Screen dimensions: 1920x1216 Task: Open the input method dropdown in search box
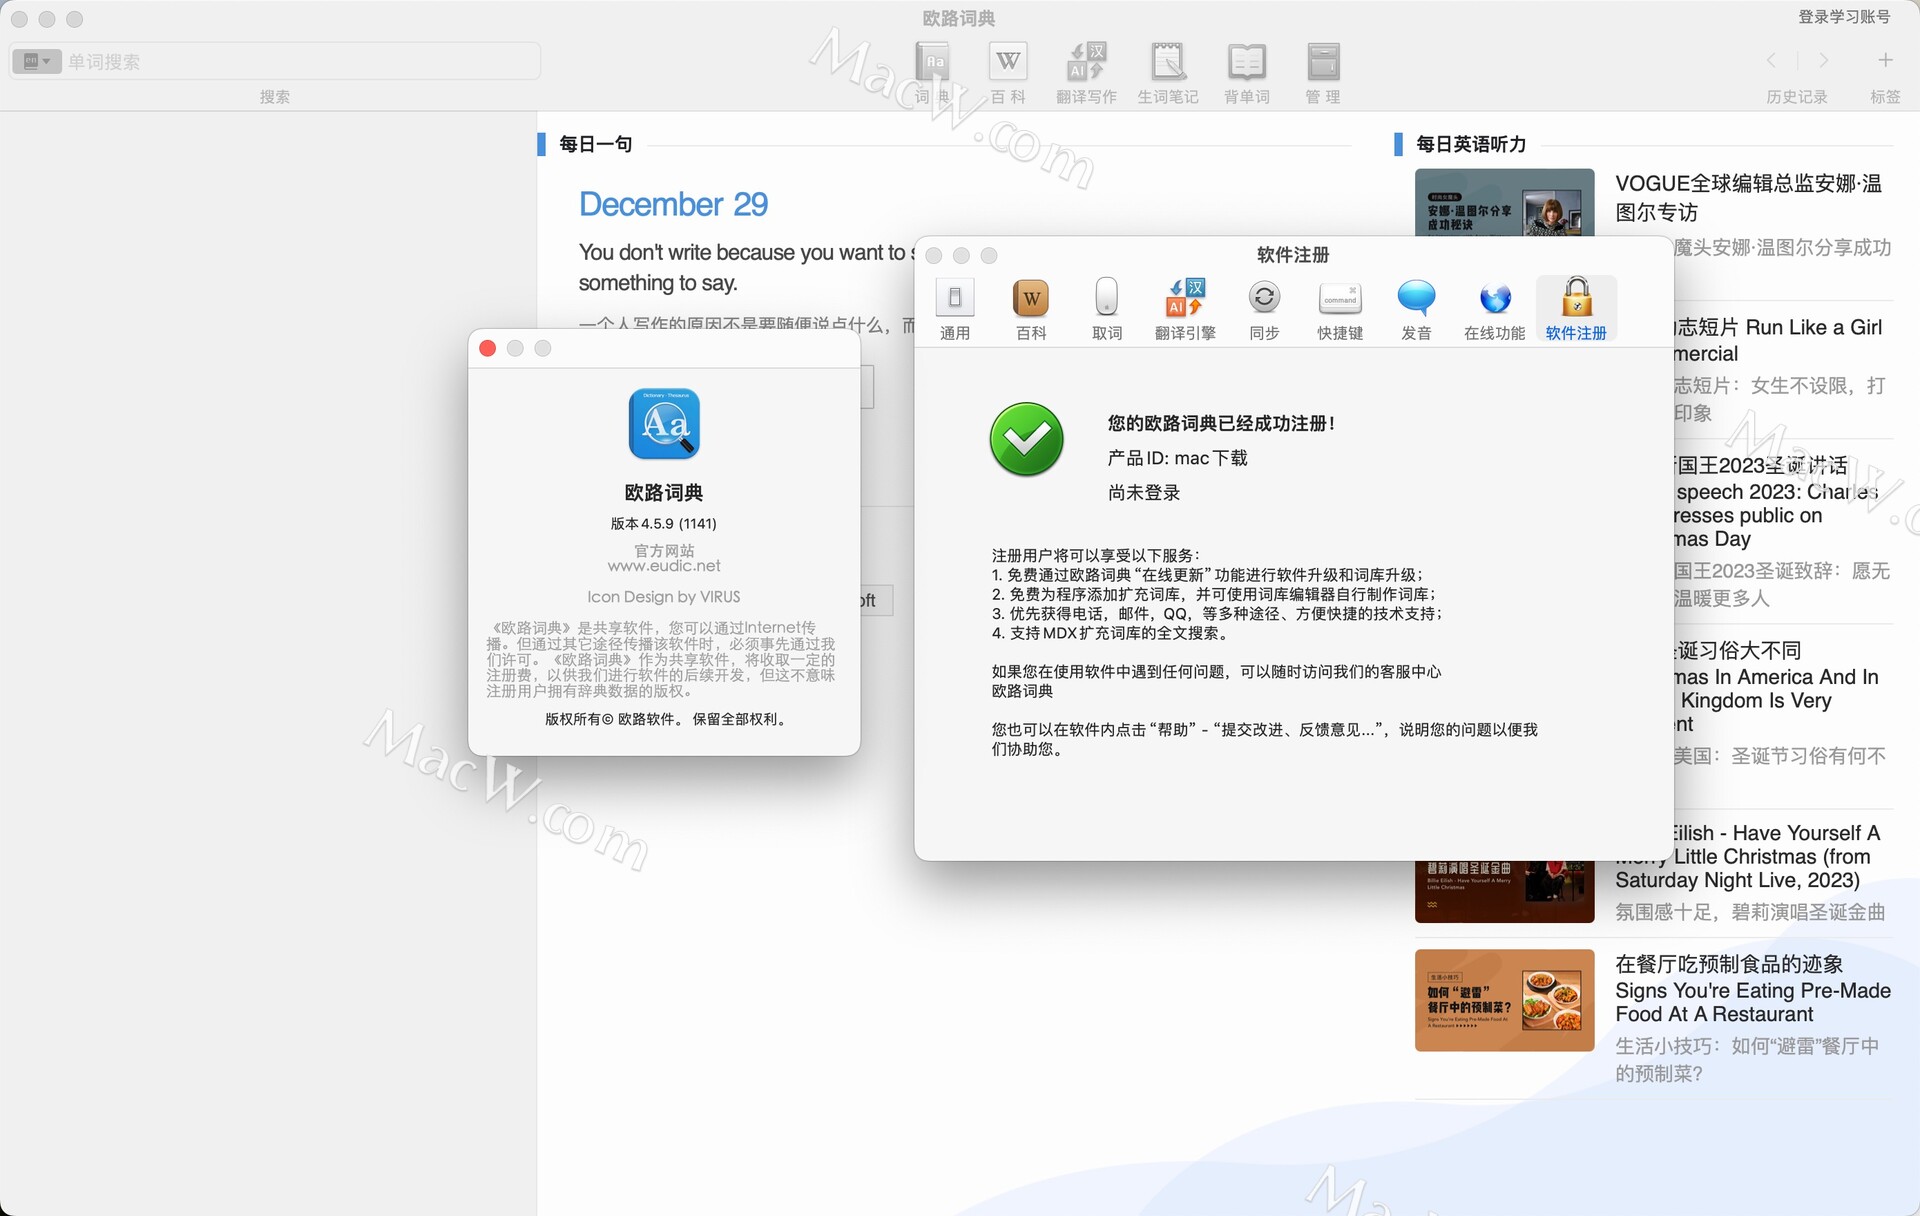tap(36, 61)
